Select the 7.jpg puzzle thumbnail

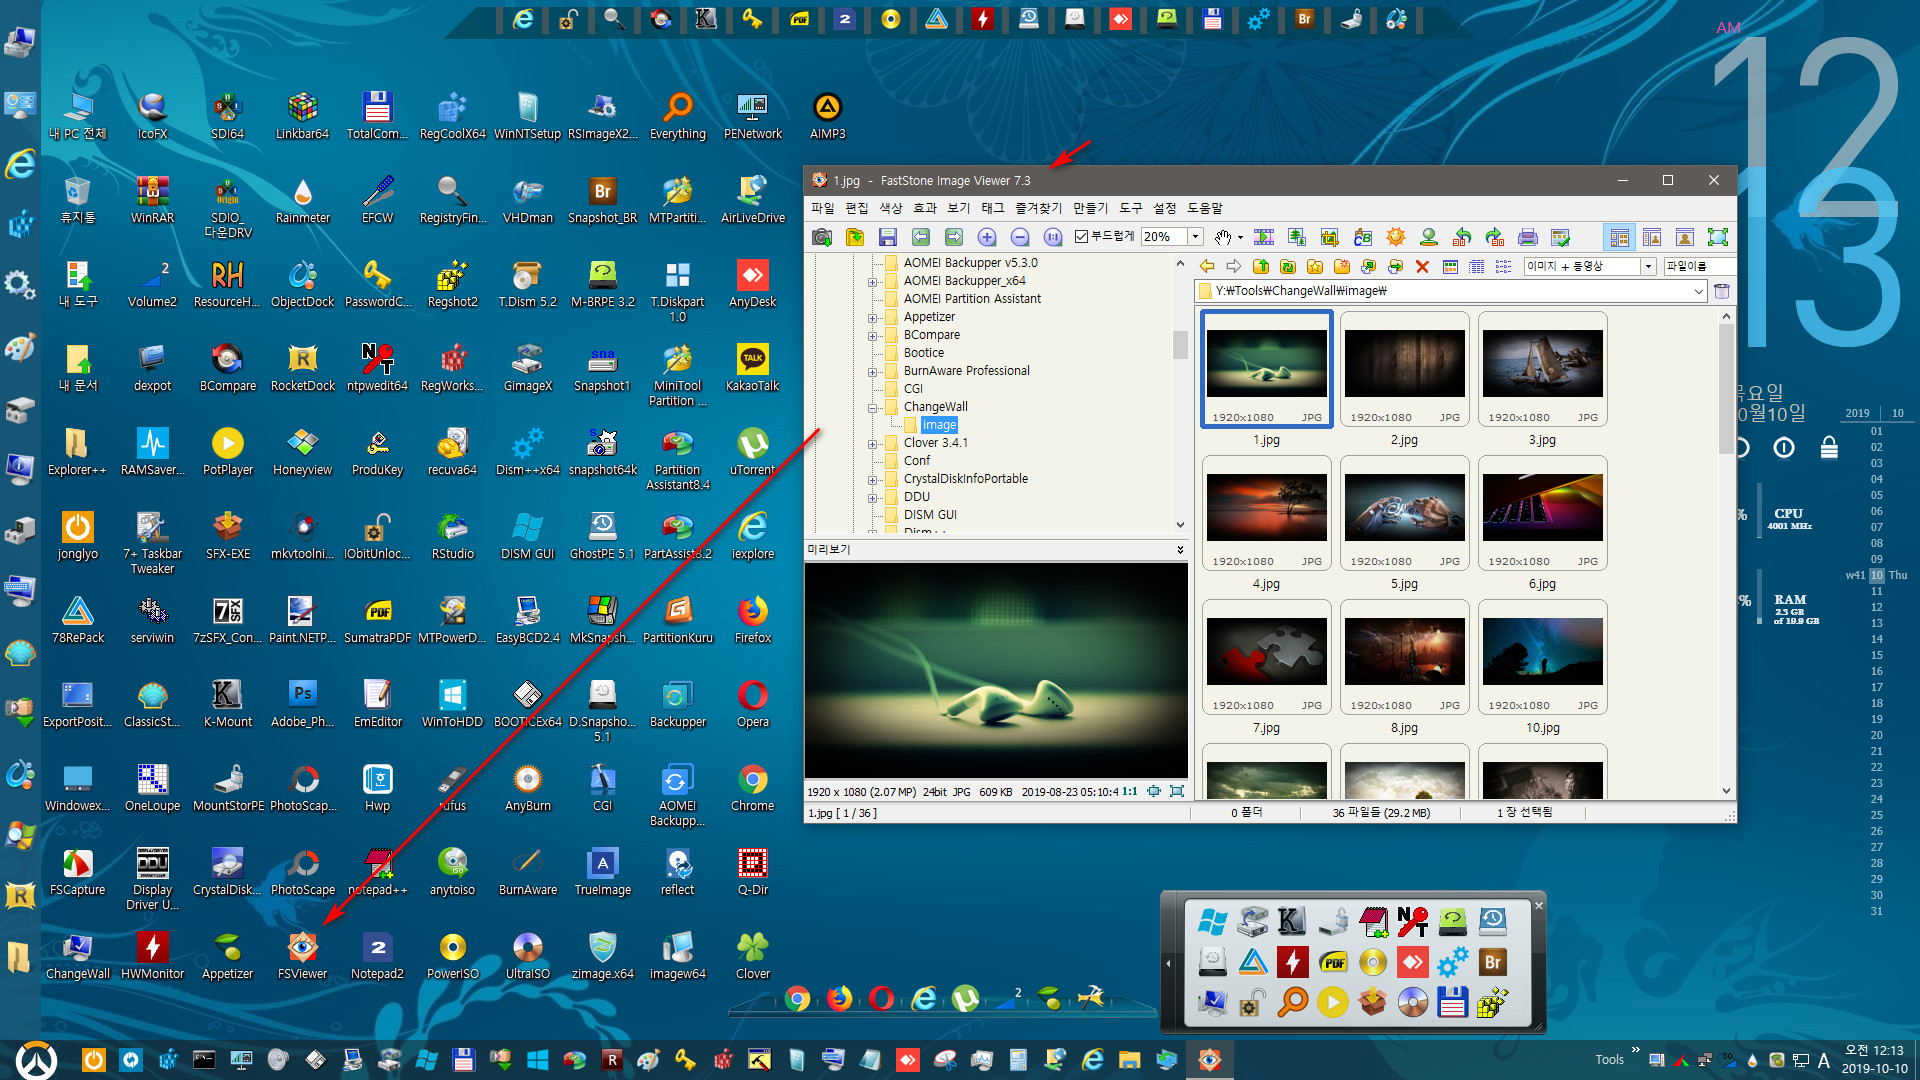[x=1266, y=656]
